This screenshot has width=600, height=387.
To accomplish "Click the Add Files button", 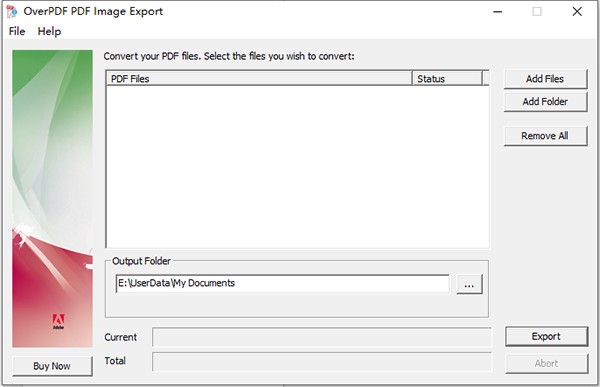I will click(545, 79).
